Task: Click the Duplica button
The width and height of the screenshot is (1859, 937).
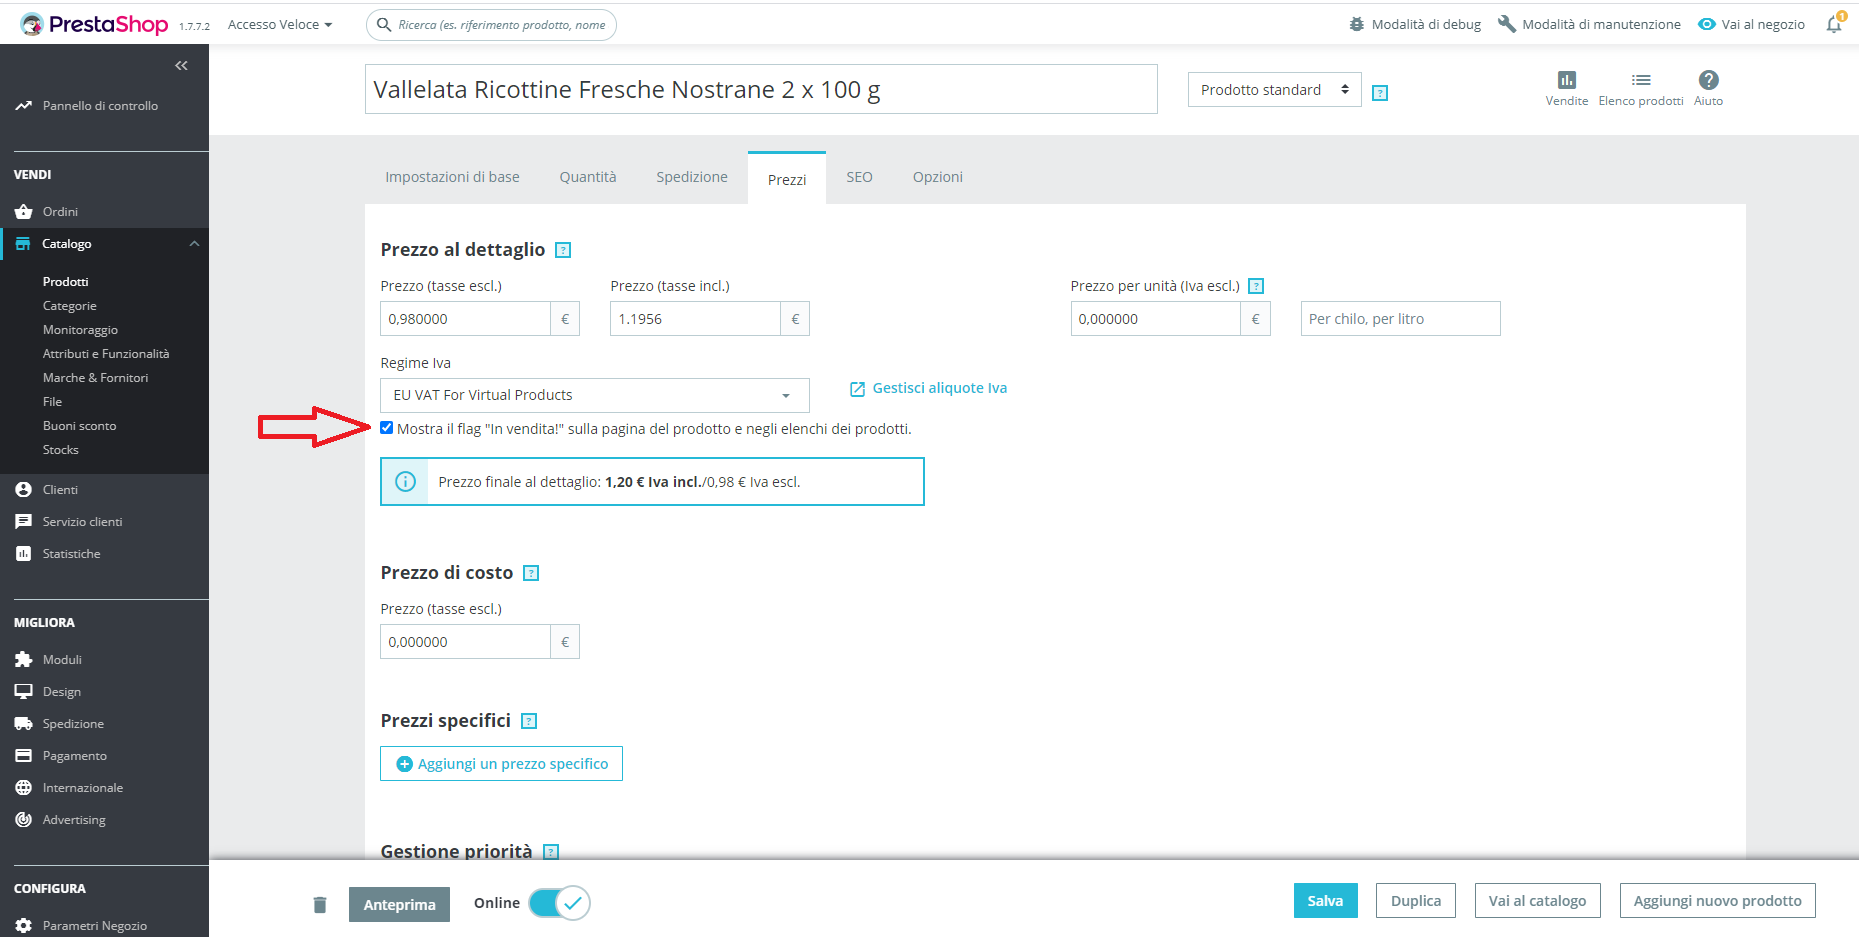Action: click(1416, 901)
